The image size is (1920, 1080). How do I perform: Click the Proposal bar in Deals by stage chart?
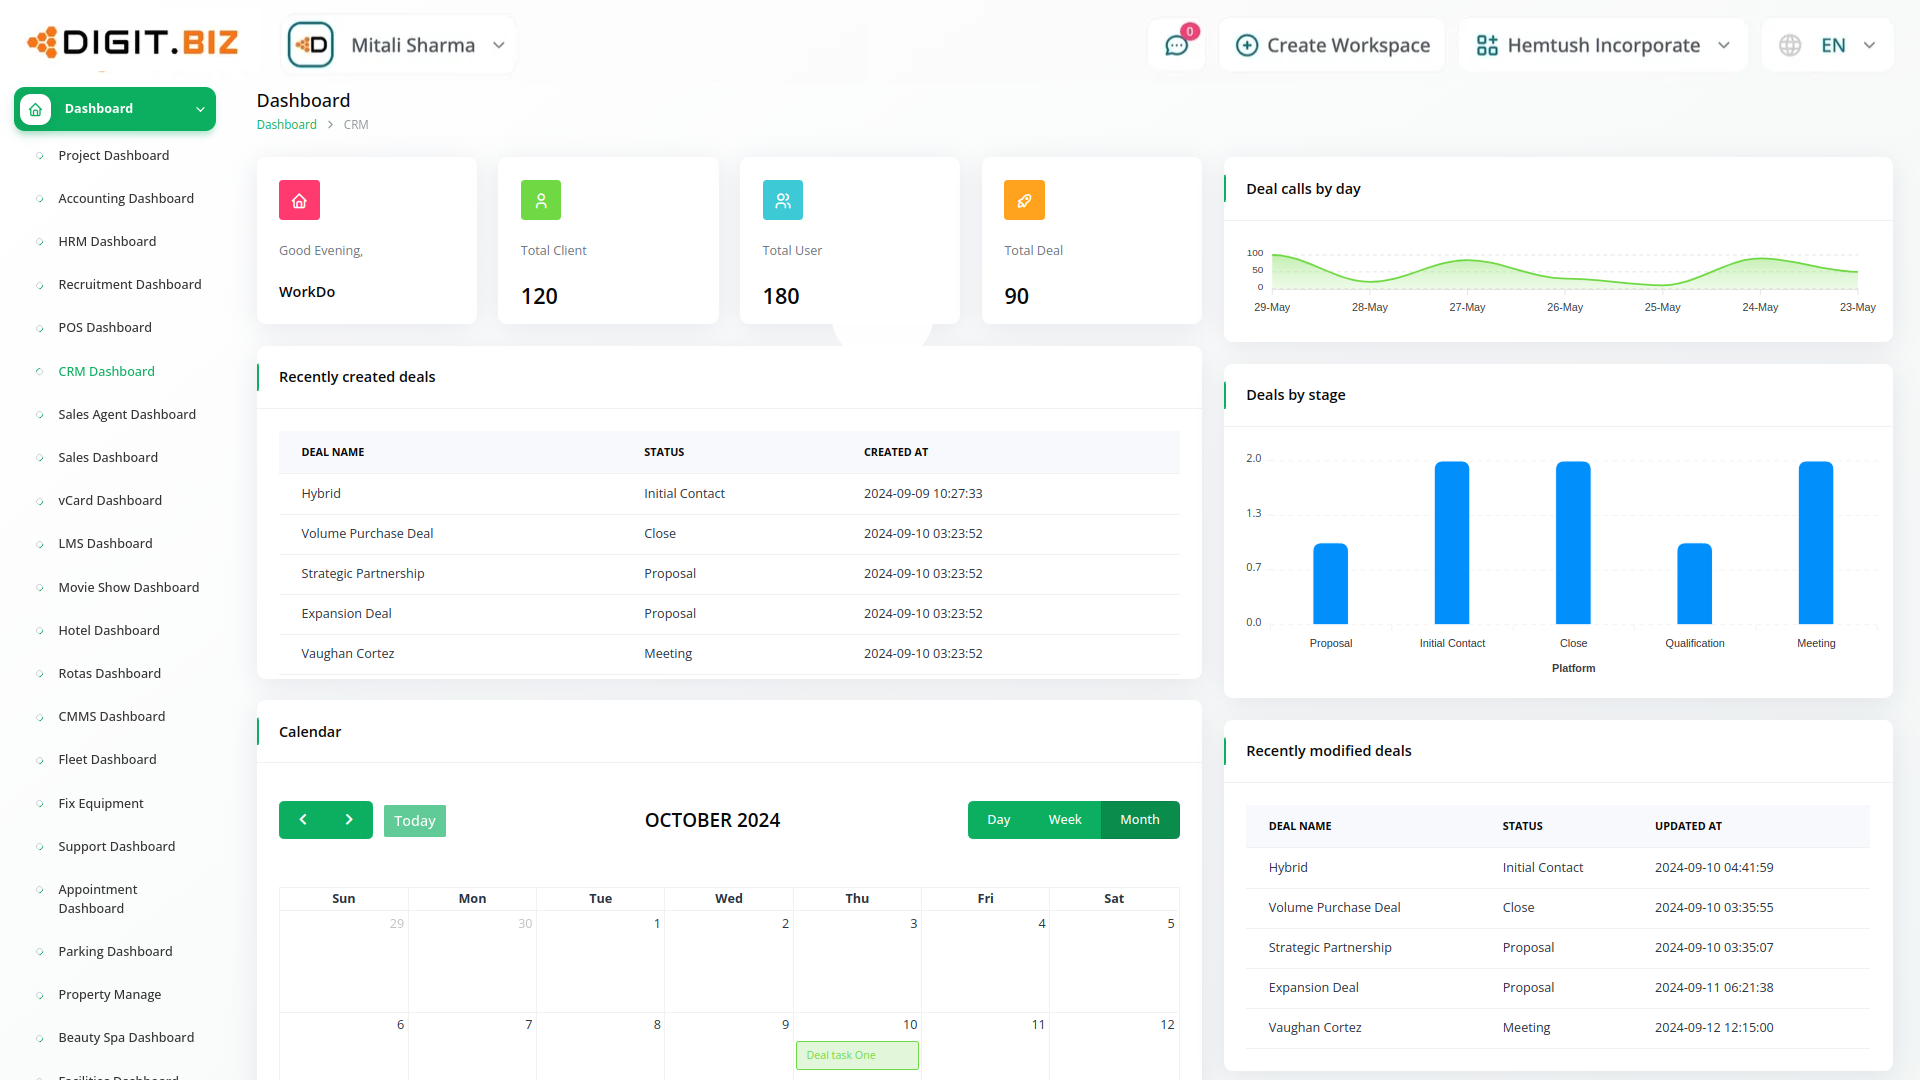pos(1330,583)
